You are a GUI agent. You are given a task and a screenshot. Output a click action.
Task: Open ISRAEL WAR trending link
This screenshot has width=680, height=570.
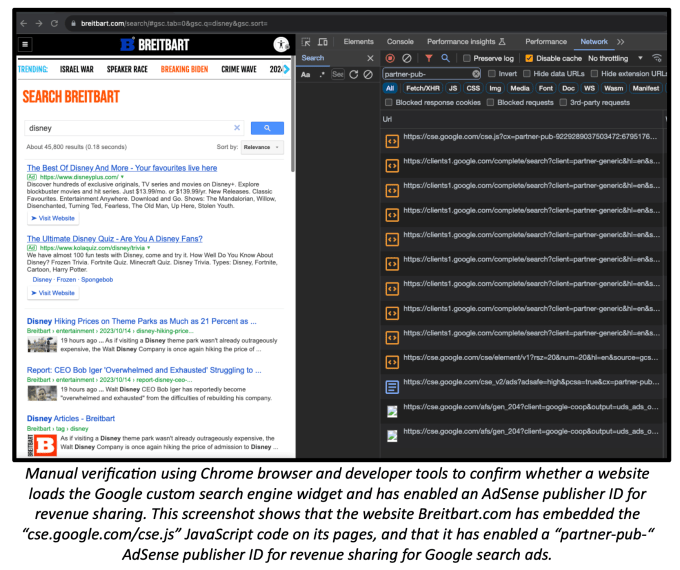(77, 69)
